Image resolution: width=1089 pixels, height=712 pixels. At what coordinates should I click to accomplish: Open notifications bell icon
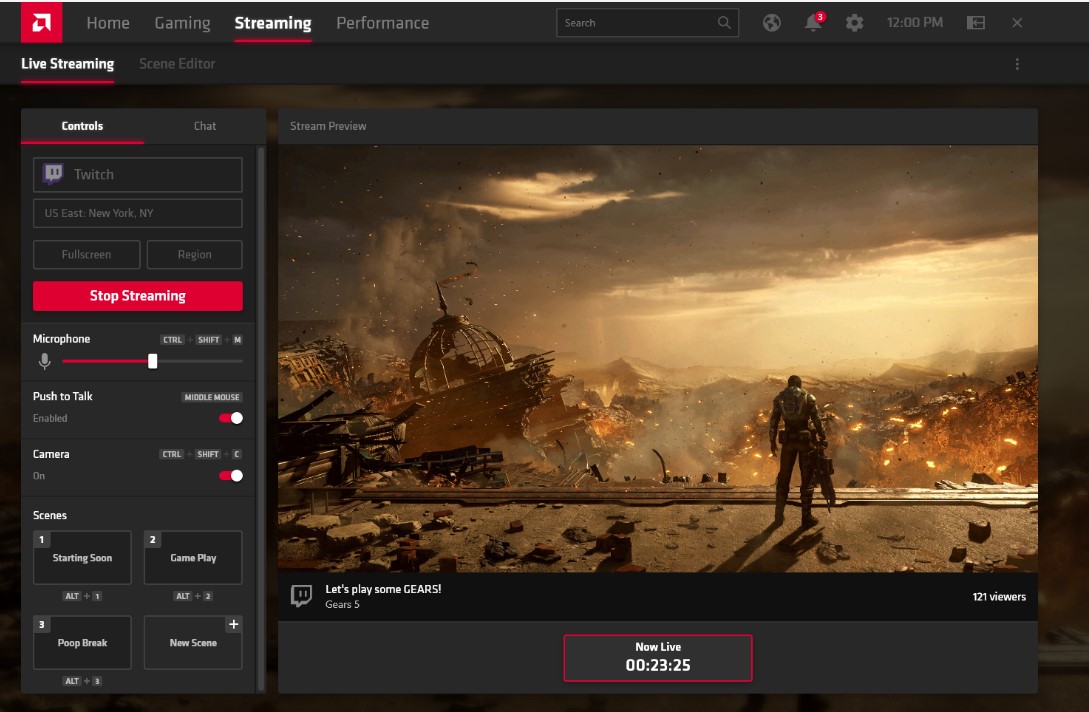pyautogui.click(x=813, y=22)
